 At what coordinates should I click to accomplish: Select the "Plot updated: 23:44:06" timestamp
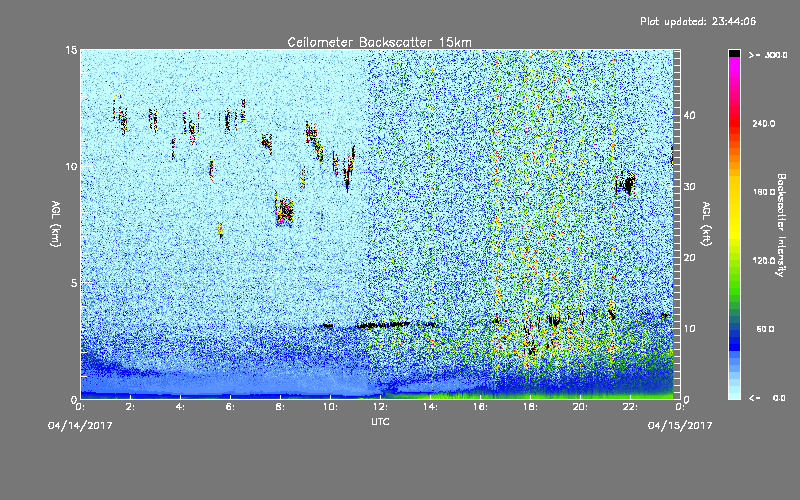(x=698, y=21)
